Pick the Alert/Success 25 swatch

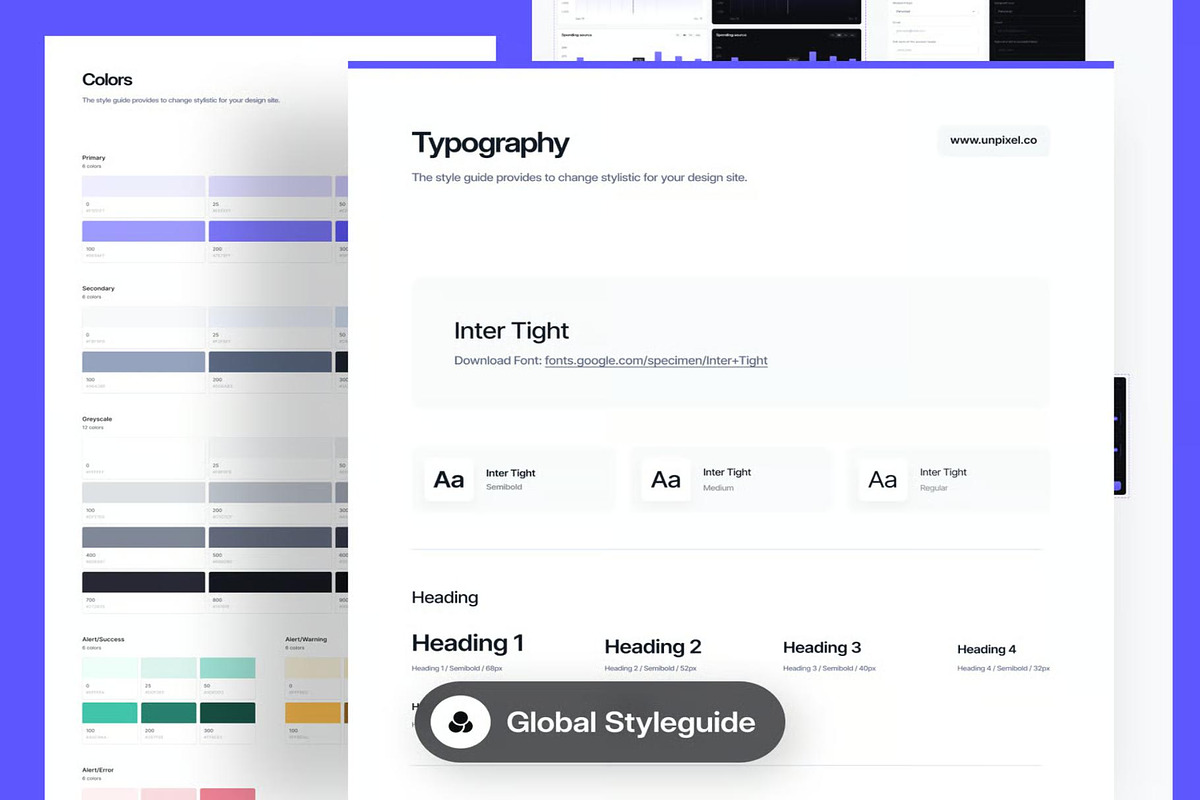[169, 668]
